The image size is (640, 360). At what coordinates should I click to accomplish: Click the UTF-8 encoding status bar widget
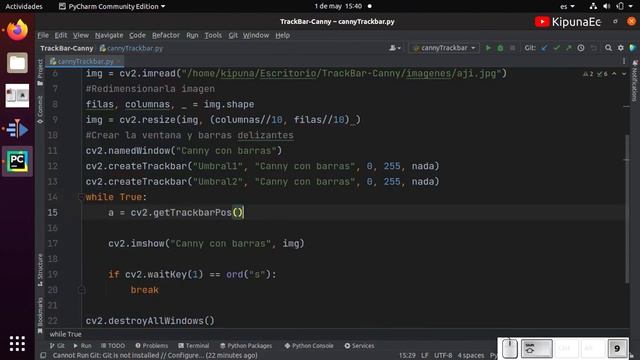pos(442,356)
